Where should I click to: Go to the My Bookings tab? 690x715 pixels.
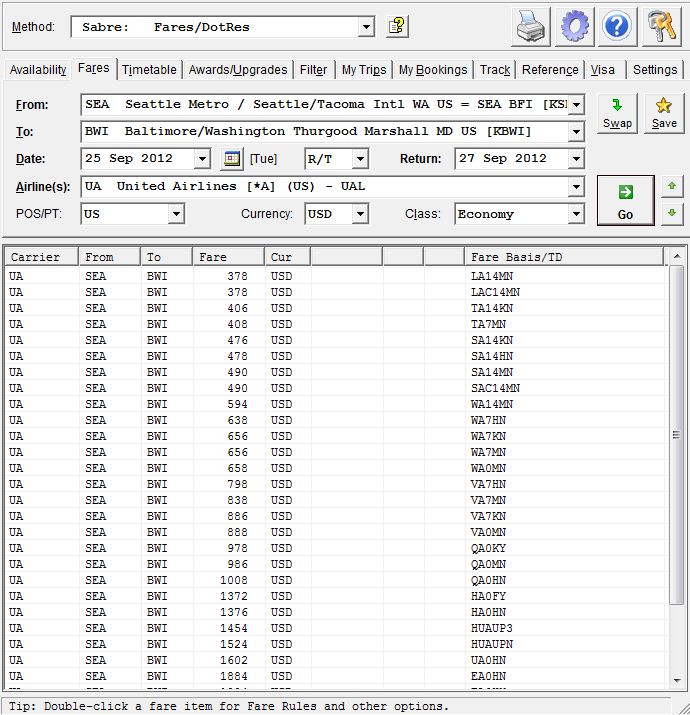(433, 70)
